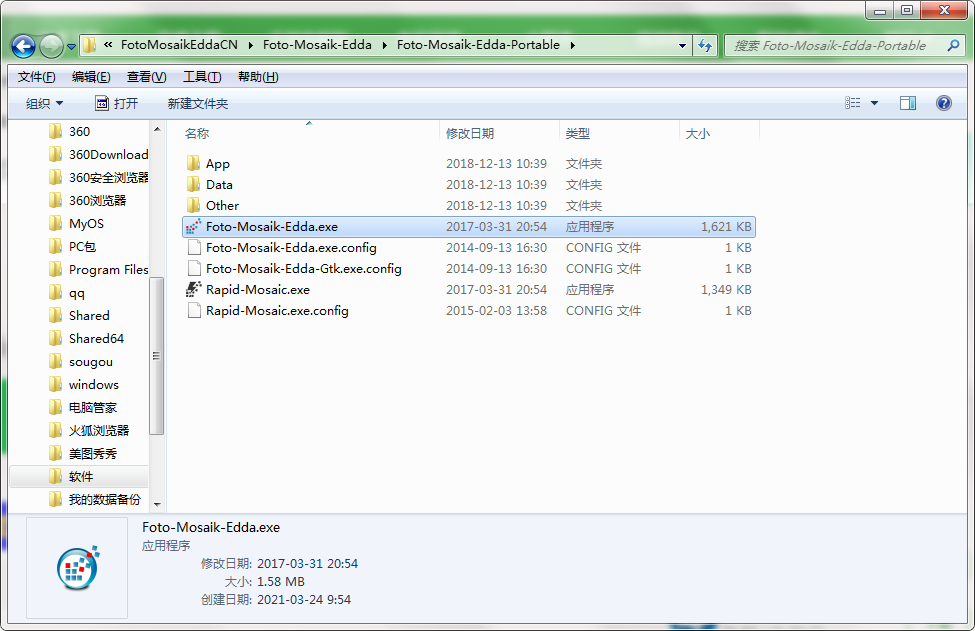Click the folder icon in address bar

click(90, 45)
